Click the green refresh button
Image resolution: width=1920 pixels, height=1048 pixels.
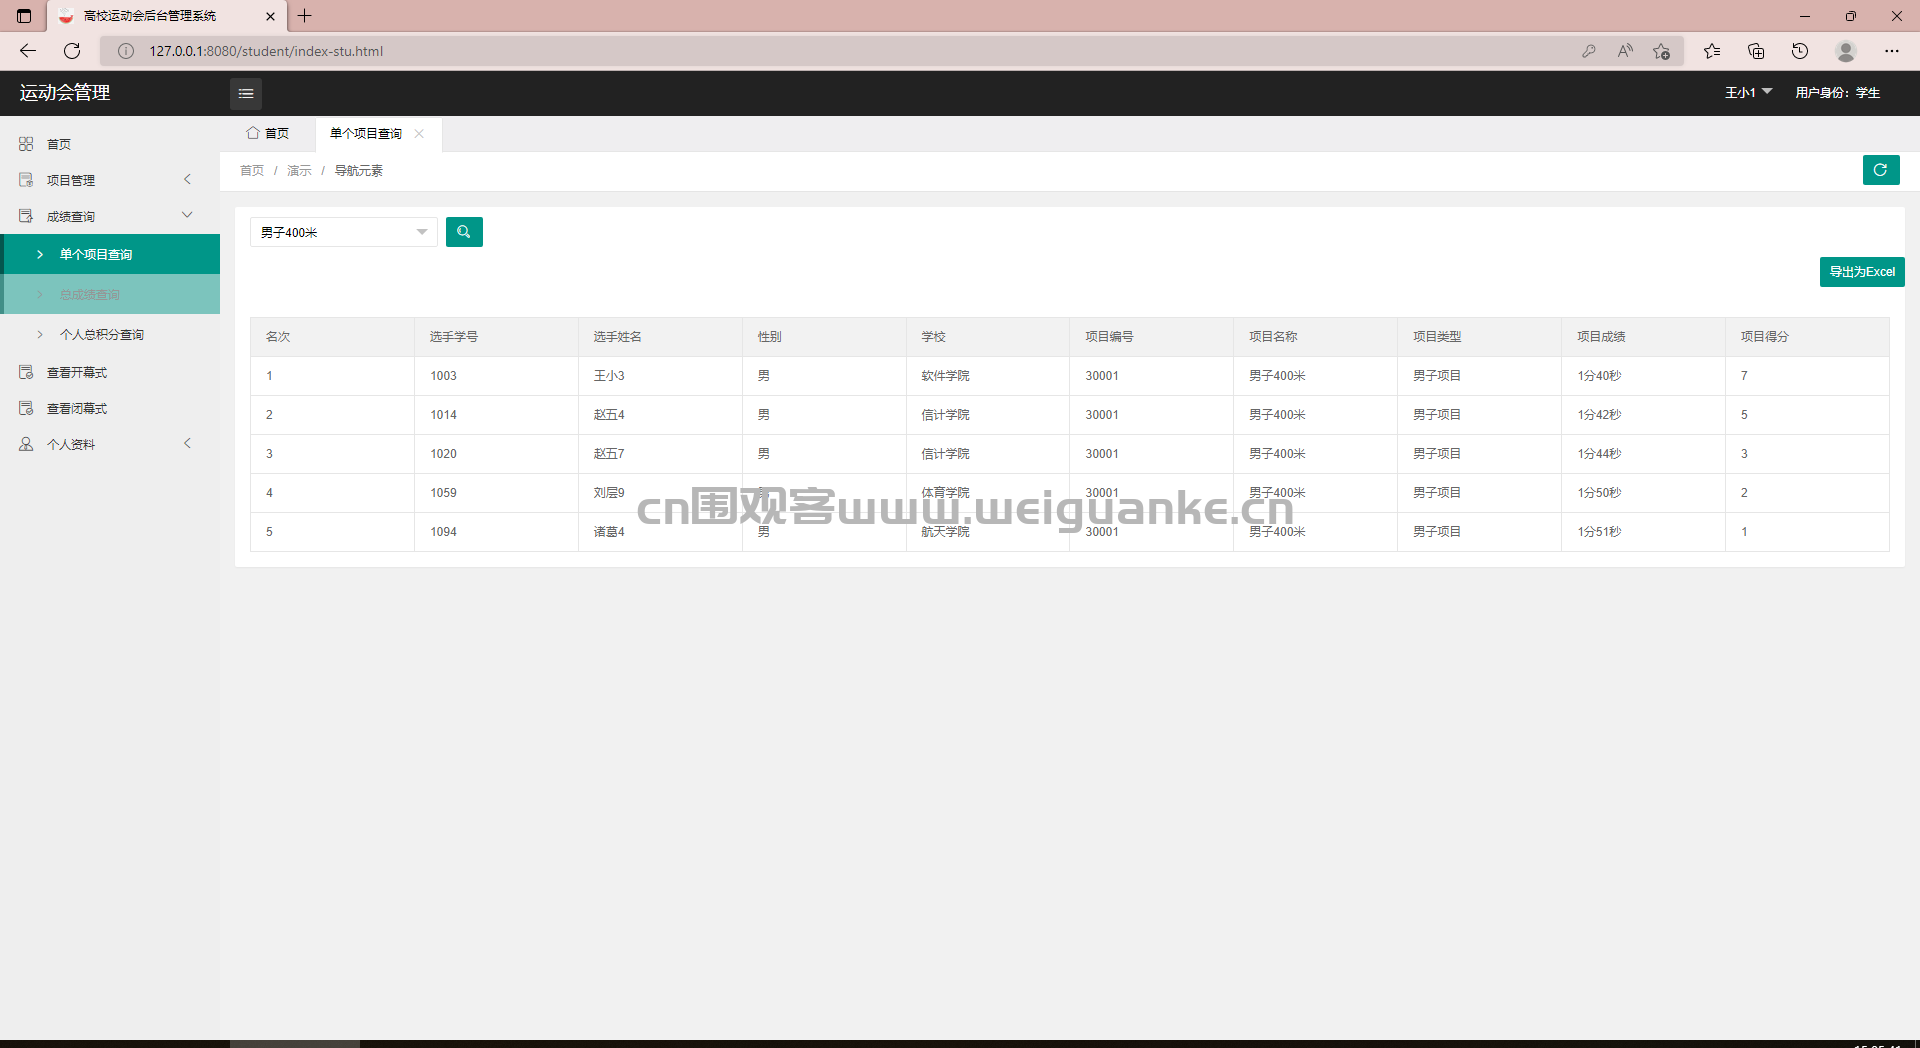1881,170
